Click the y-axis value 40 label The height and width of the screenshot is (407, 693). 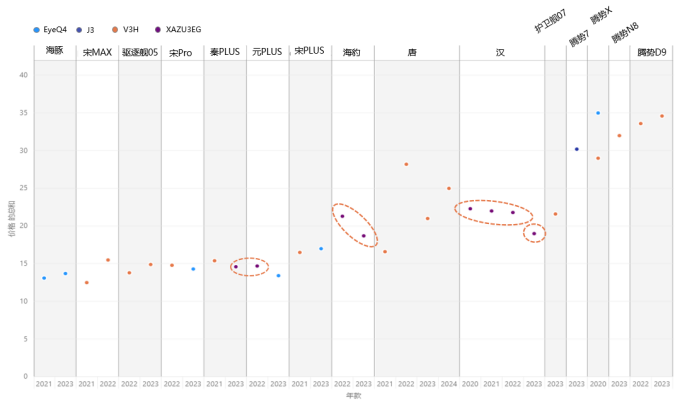pyautogui.click(x=25, y=75)
